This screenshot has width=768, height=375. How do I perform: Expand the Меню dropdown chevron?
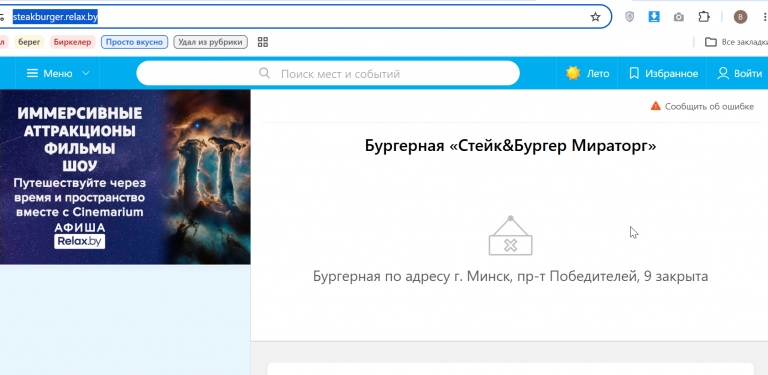click(85, 73)
